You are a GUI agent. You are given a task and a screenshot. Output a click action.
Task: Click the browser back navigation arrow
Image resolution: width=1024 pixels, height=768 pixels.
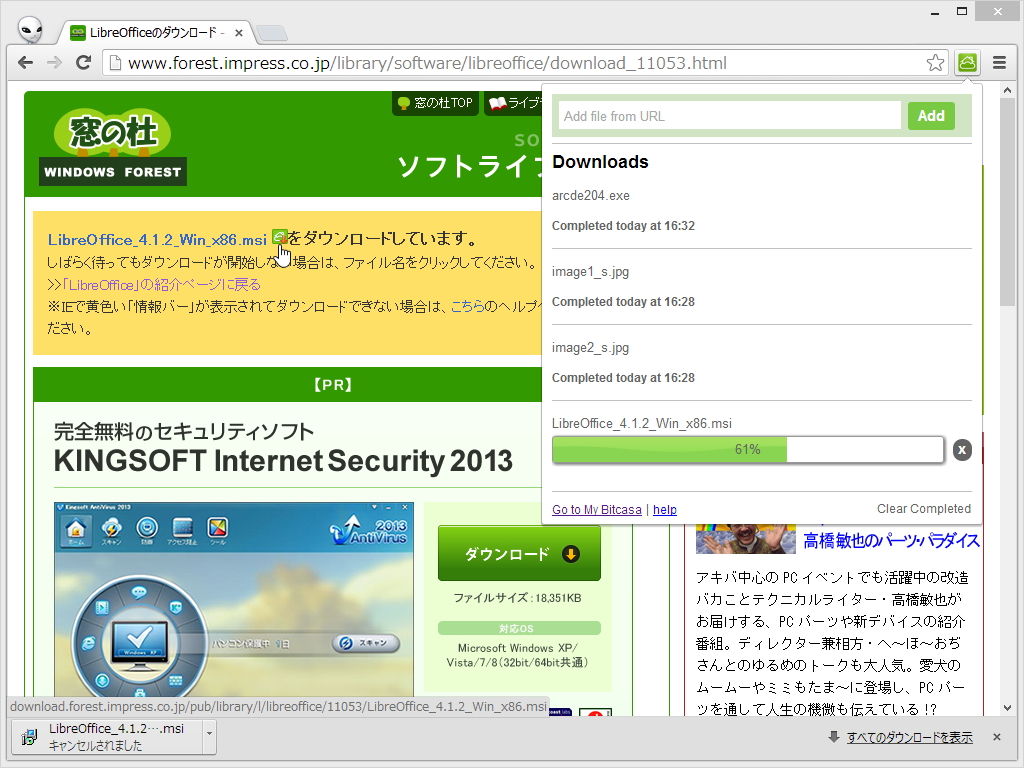click(24, 62)
